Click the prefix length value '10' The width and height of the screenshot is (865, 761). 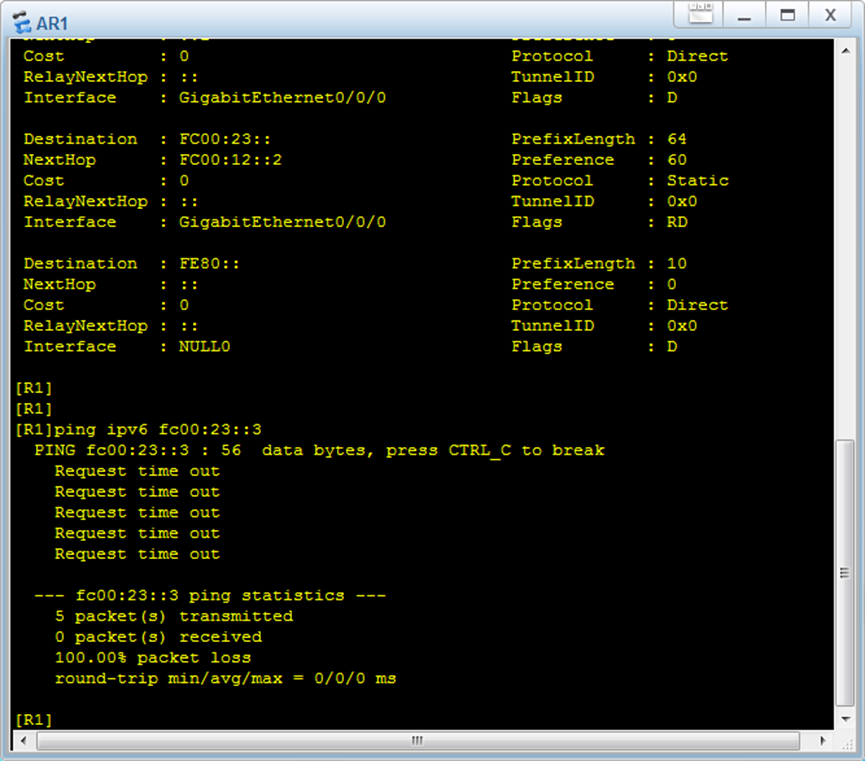click(677, 263)
